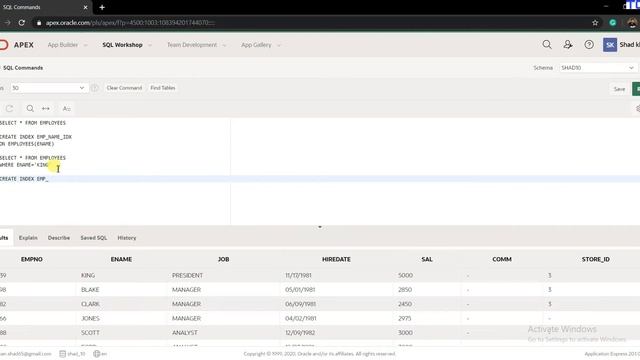The width and height of the screenshot is (640, 360).
Task: Click the language globe icon in footer
Action: coord(96,354)
